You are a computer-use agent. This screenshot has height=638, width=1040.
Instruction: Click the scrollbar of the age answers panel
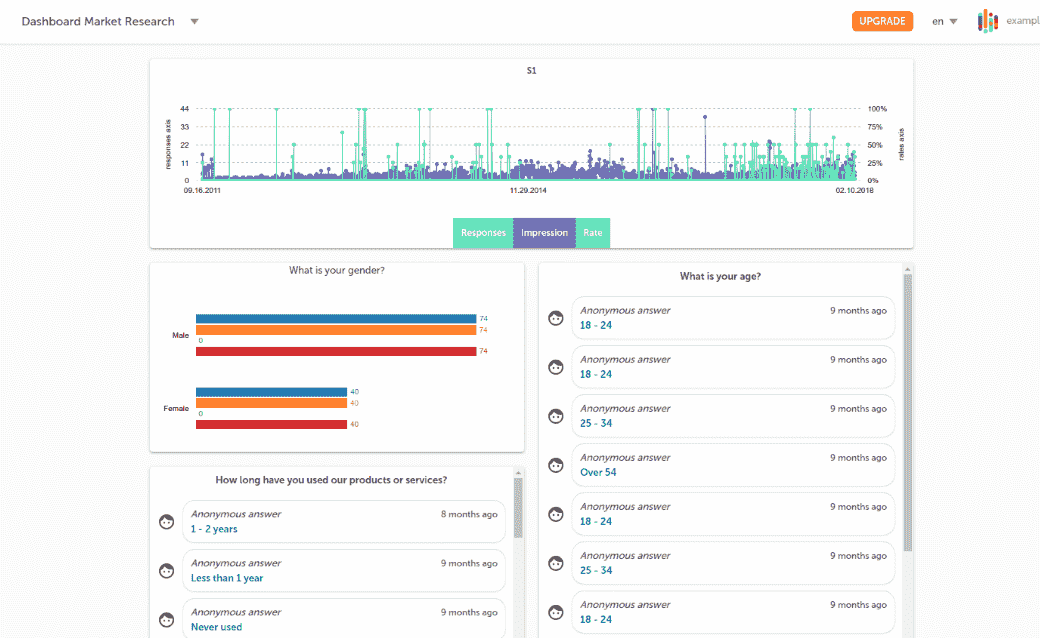tap(908, 410)
